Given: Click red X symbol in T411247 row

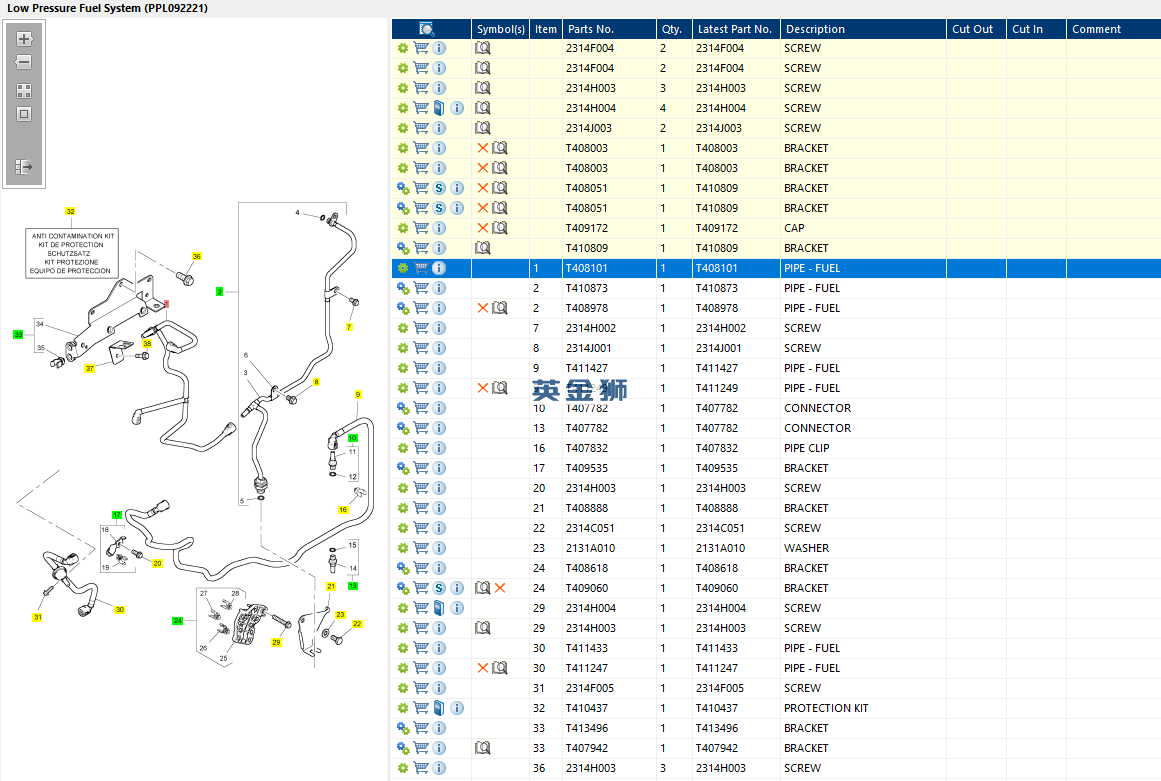Looking at the screenshot, I should click(x=483, y=668).
